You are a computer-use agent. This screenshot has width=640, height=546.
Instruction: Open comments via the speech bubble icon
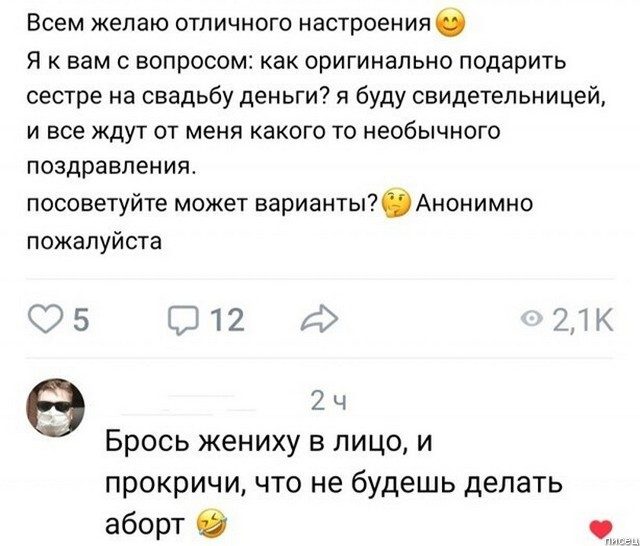point(178,320)
